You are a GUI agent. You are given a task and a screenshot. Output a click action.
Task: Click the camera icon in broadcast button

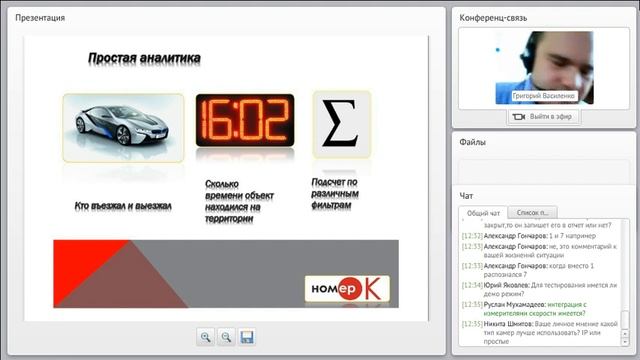tap(519, 117)
